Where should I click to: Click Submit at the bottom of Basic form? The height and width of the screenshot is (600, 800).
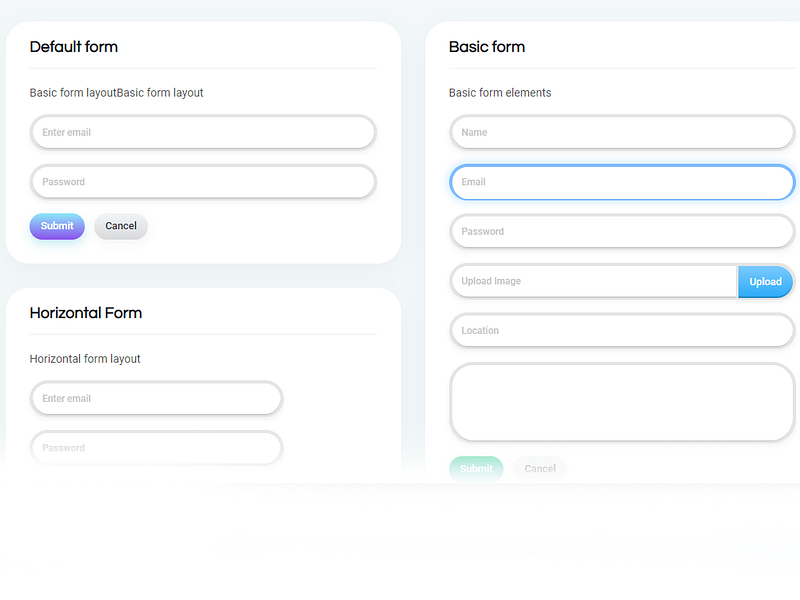click(476, 468)
